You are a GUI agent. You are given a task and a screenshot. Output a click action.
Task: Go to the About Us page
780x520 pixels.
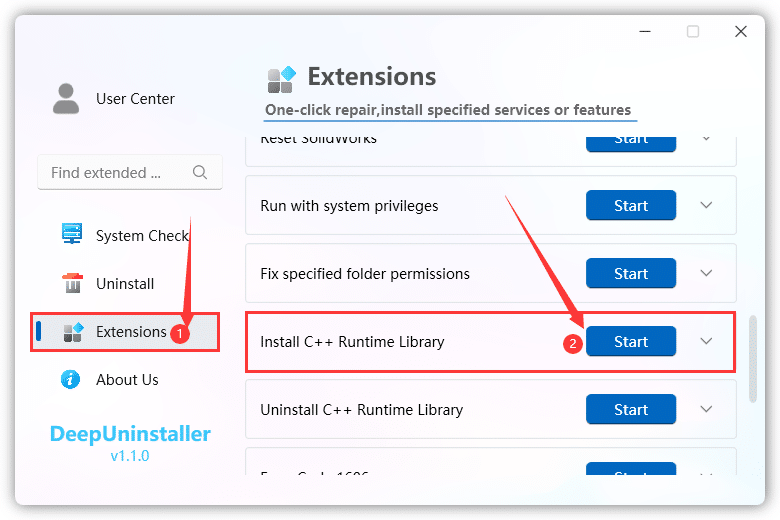127,380
